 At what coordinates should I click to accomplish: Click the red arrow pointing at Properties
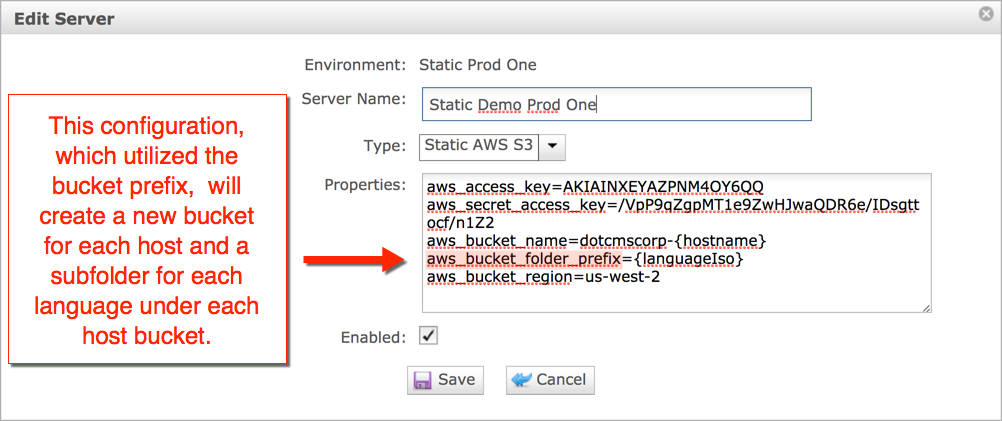(352, 262)
